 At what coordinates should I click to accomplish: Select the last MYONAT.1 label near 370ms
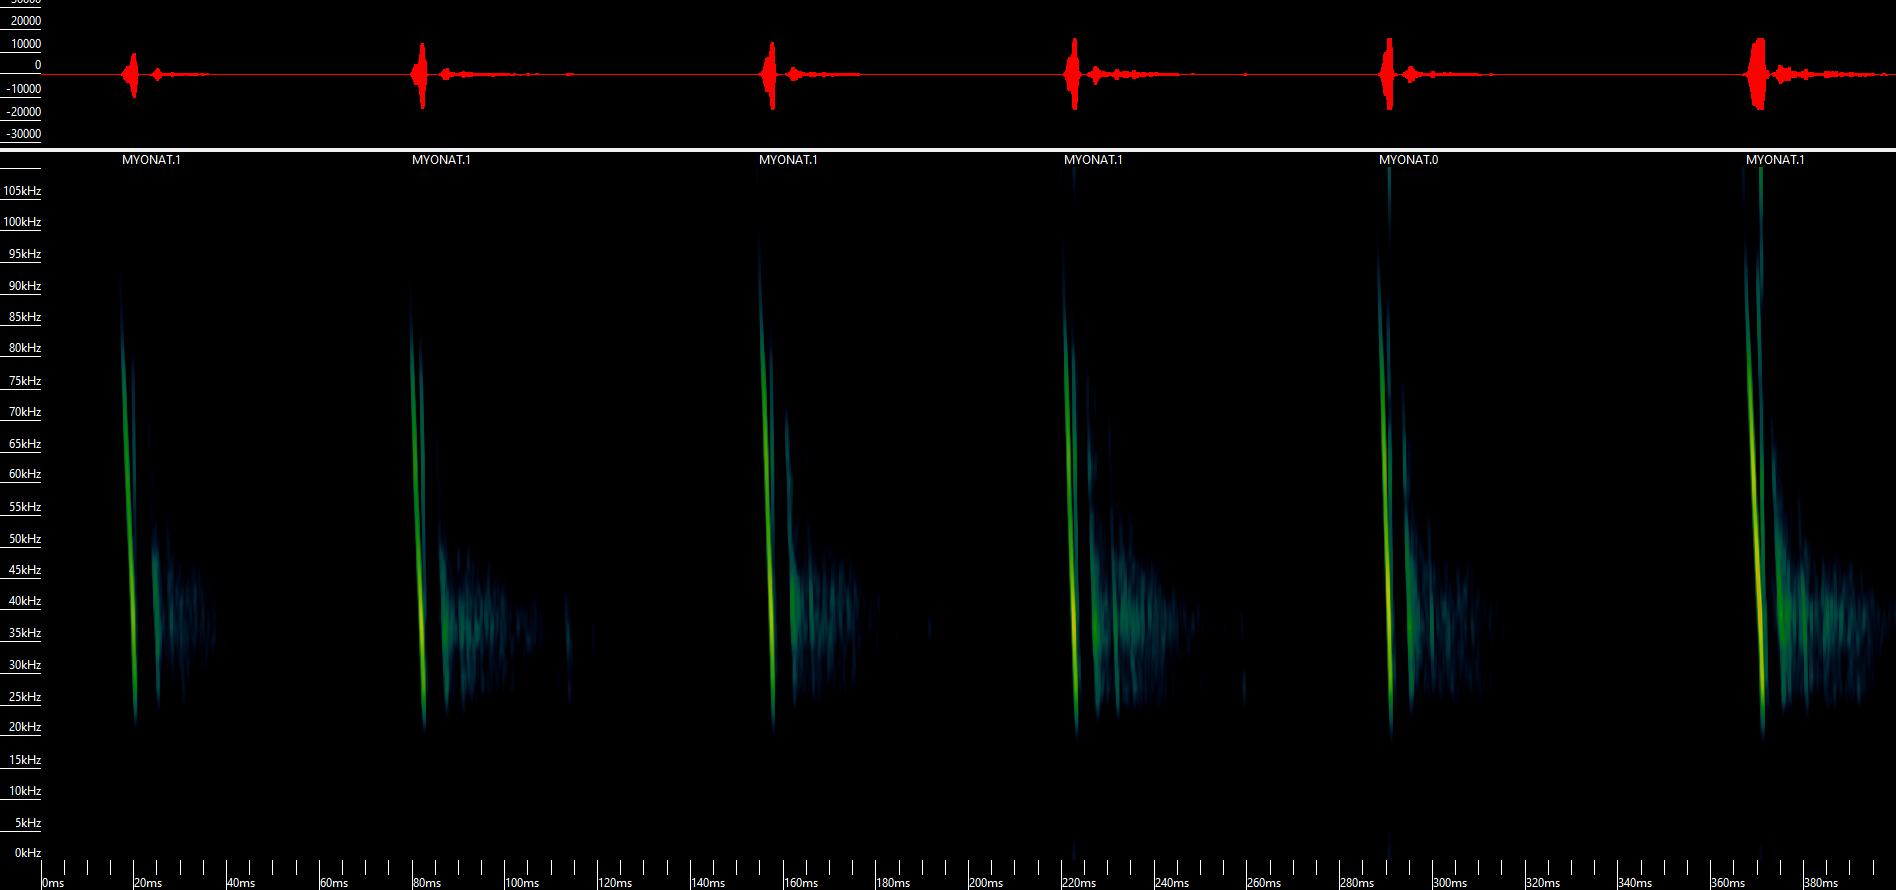tap(1775, 160)
